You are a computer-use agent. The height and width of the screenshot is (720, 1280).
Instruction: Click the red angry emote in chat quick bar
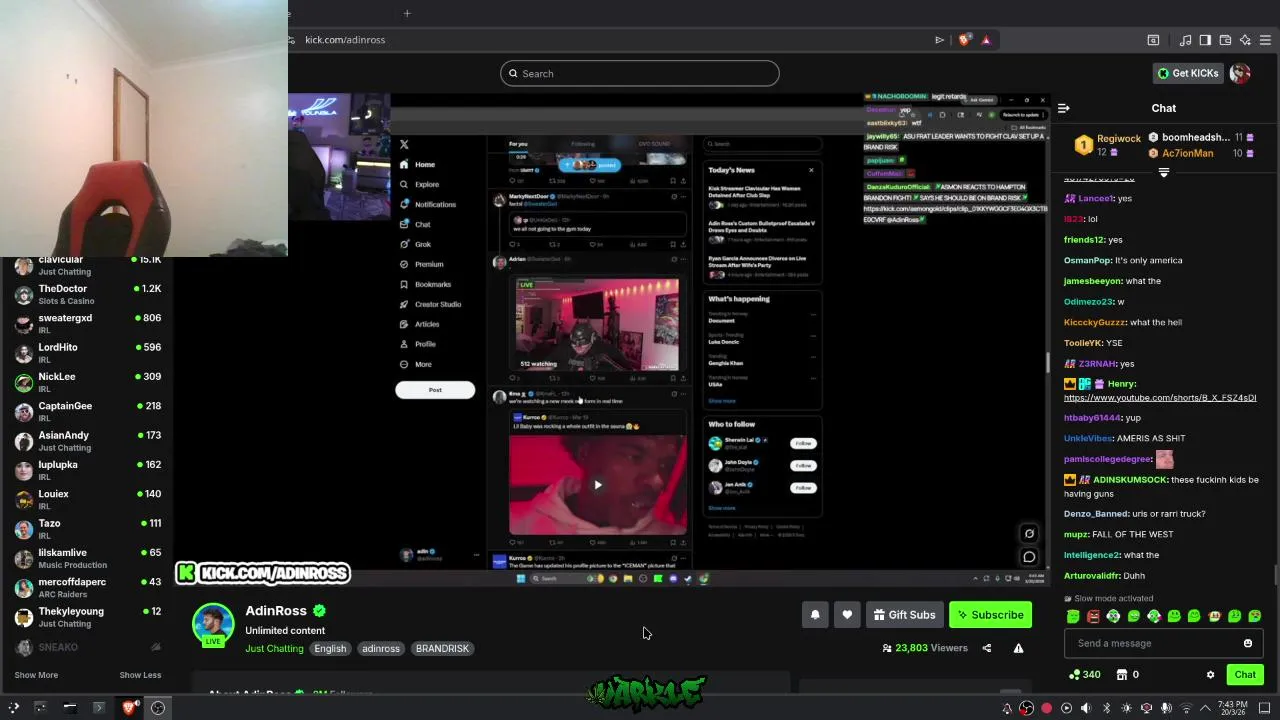click(1093, 616)
